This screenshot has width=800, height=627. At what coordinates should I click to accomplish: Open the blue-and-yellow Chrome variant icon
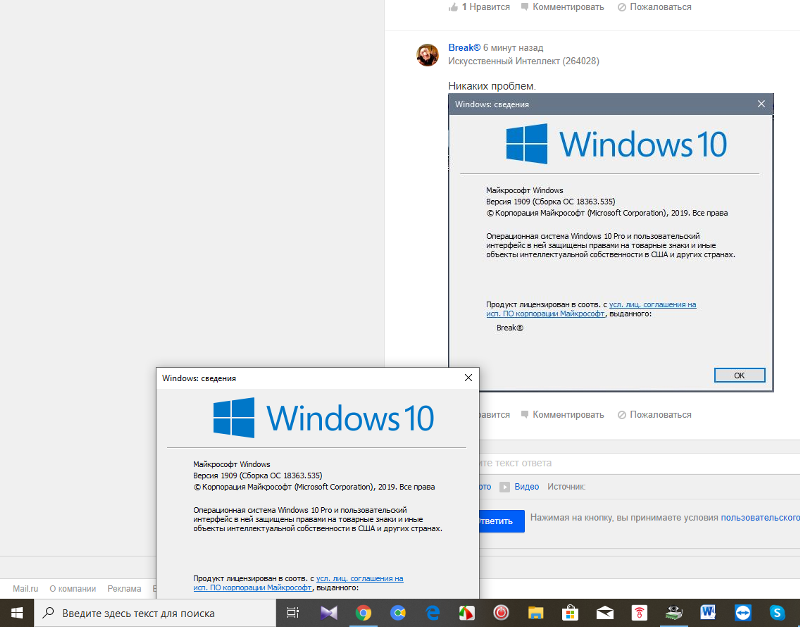pos(398,613)
